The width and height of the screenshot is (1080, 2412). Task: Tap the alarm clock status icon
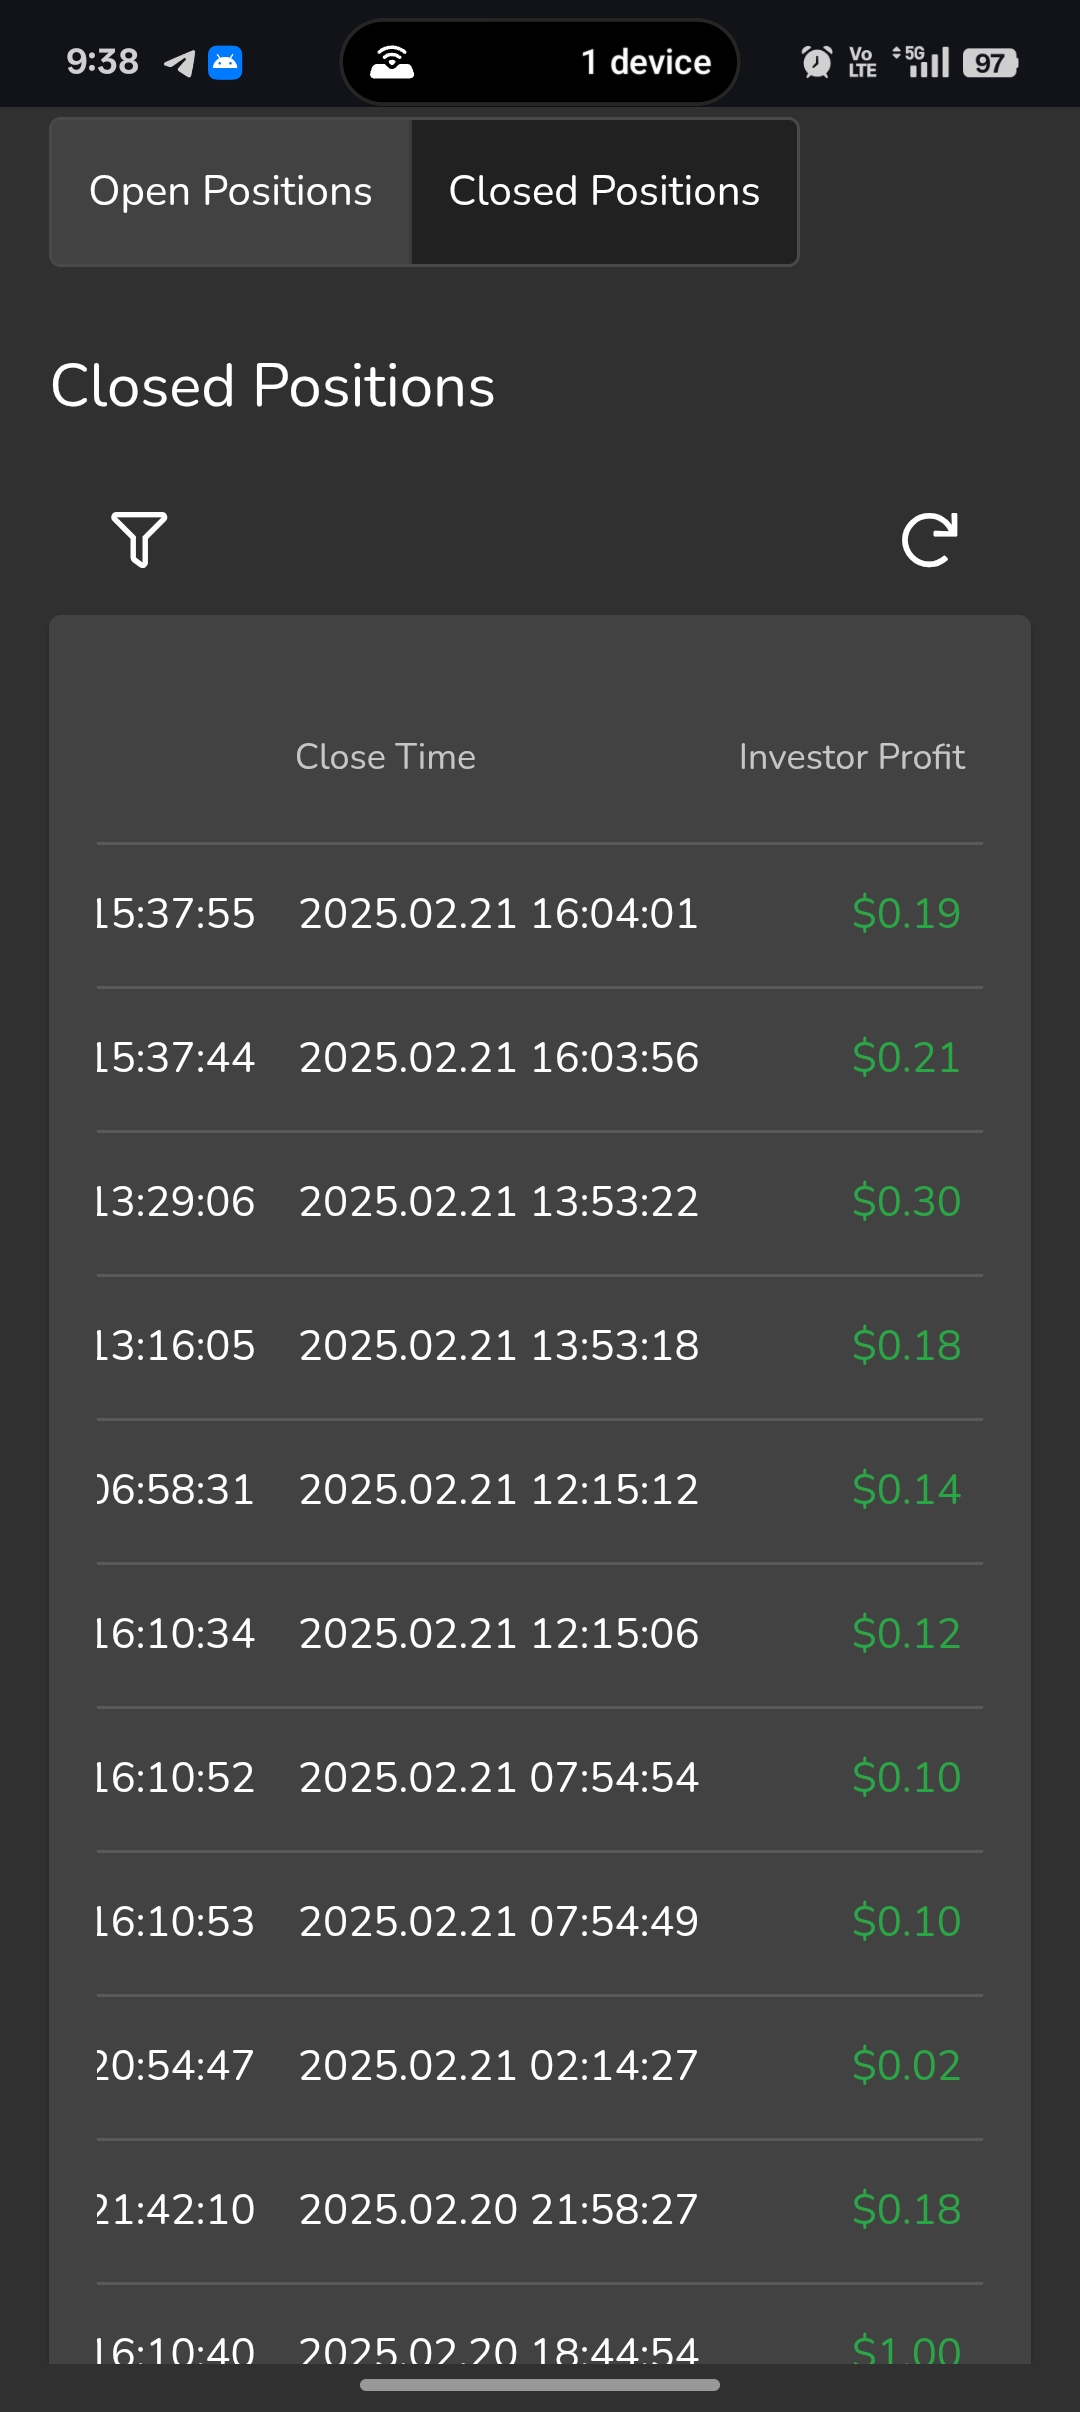click(816, 62)
